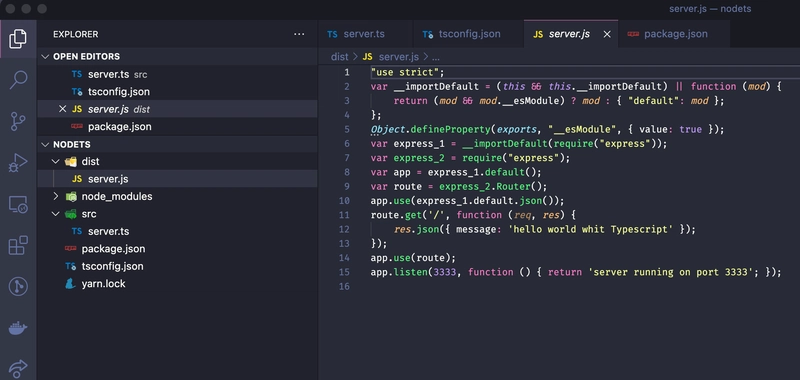Viewport: 800px width, 380px height.
Task: Click the node_modules folder icon
Action: [x=71, y=196]
